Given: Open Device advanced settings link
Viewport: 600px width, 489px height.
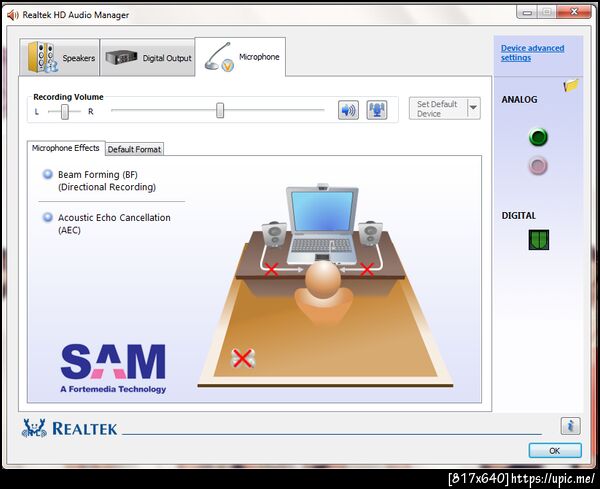Looking at the screenshot, I should (x=532, y=53).
